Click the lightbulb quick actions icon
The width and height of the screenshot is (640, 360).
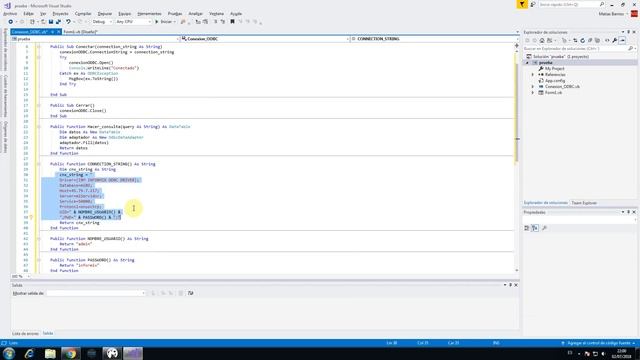point(31,218)
